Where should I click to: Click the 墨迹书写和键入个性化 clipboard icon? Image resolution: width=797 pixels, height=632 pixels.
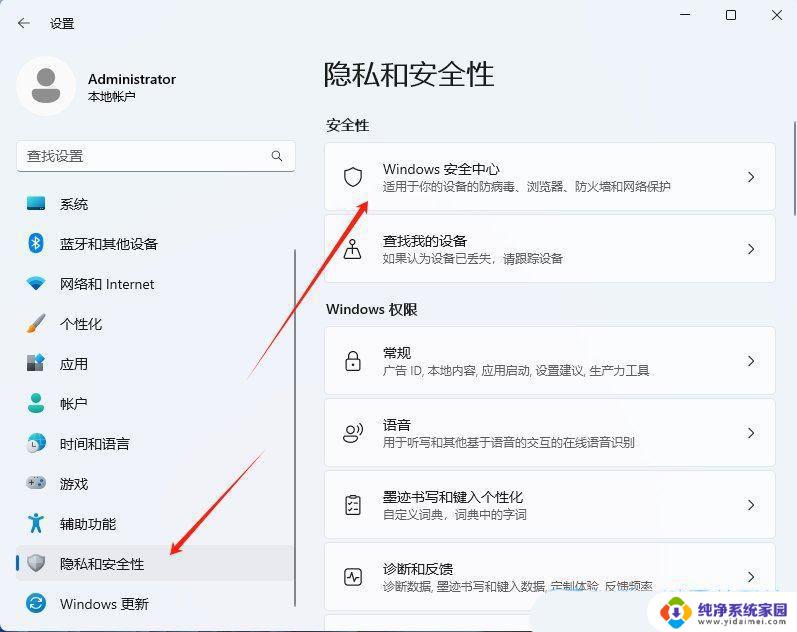click(x=353, y=505)
